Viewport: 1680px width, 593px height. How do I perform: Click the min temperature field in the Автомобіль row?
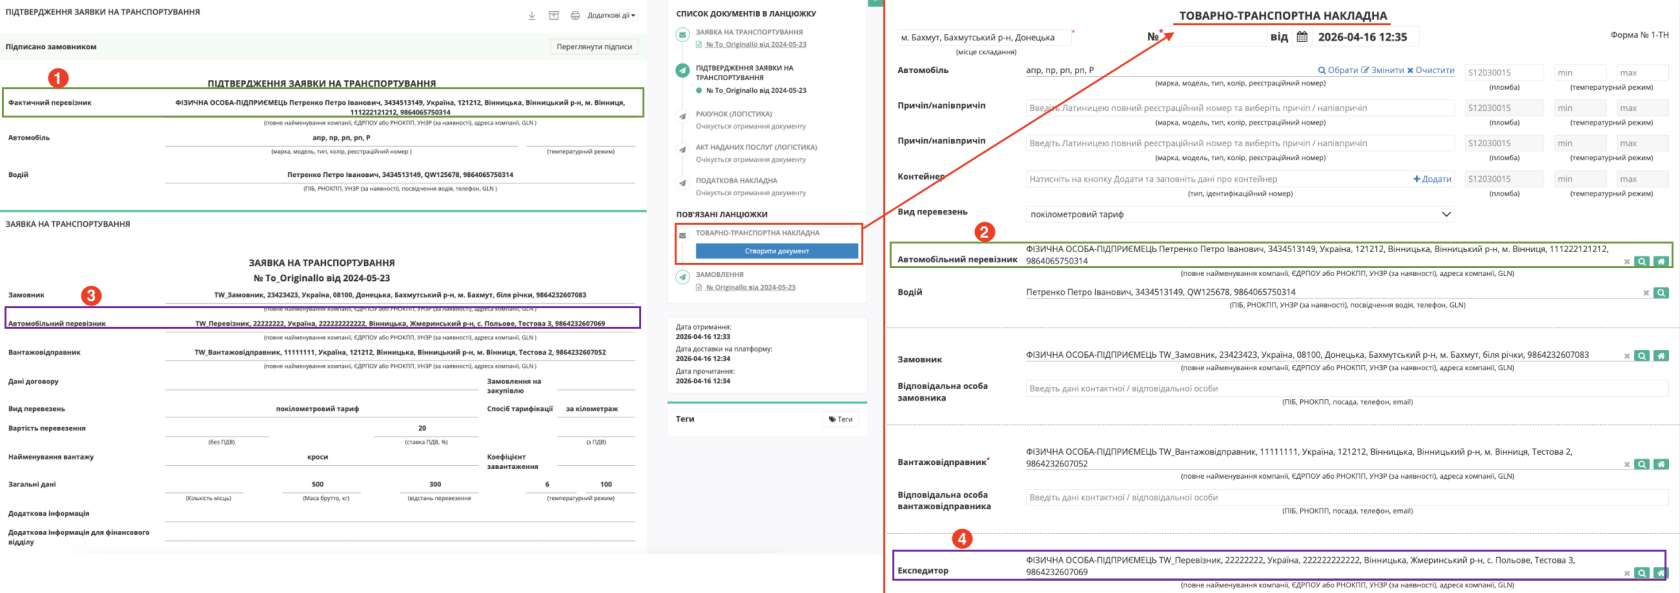pyautogui.click(x=1580, y=72)
